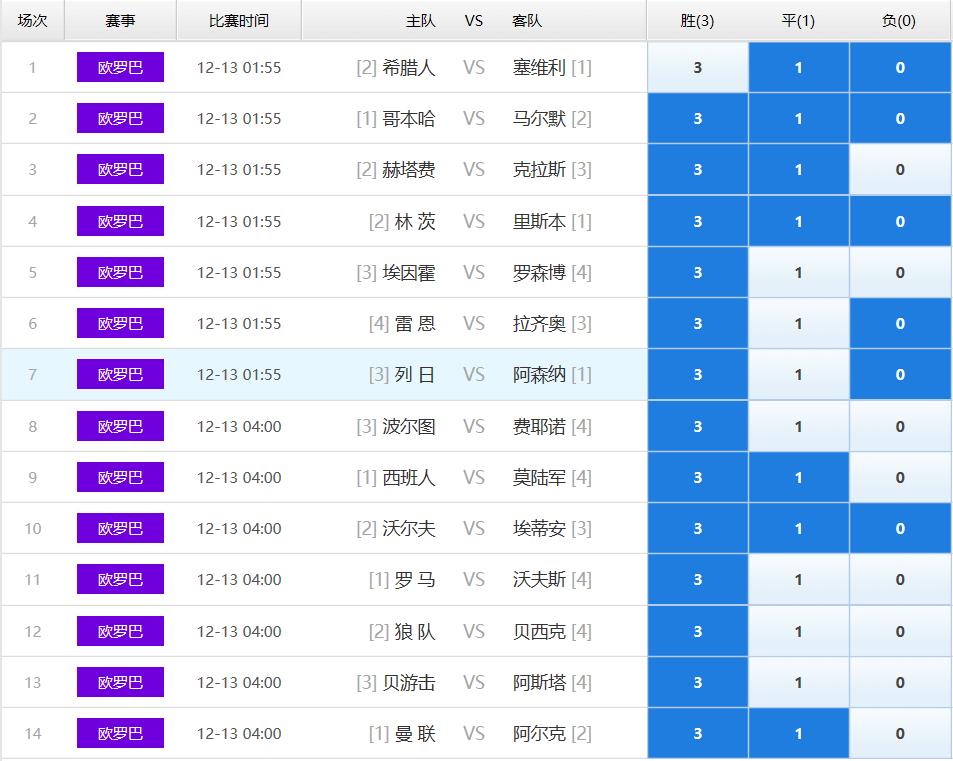Image resolution: width=953 pixels, height=761 pixels.
Task: Click match 6 time 12-13 01:55
Action: [x=239, y=323]
